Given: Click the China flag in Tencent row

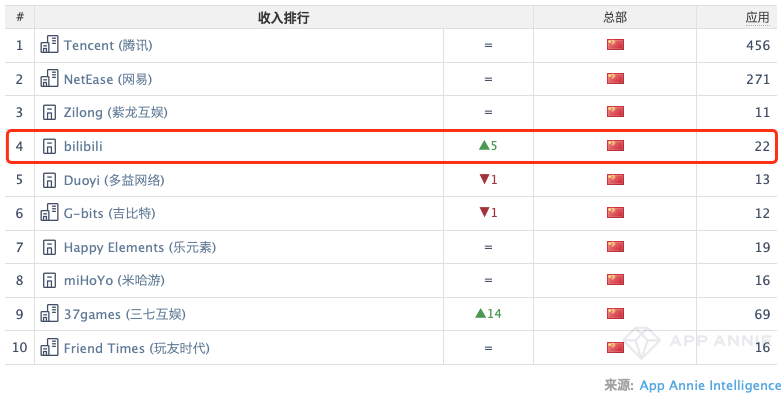Looking at the screenshot, I should 615,45.
